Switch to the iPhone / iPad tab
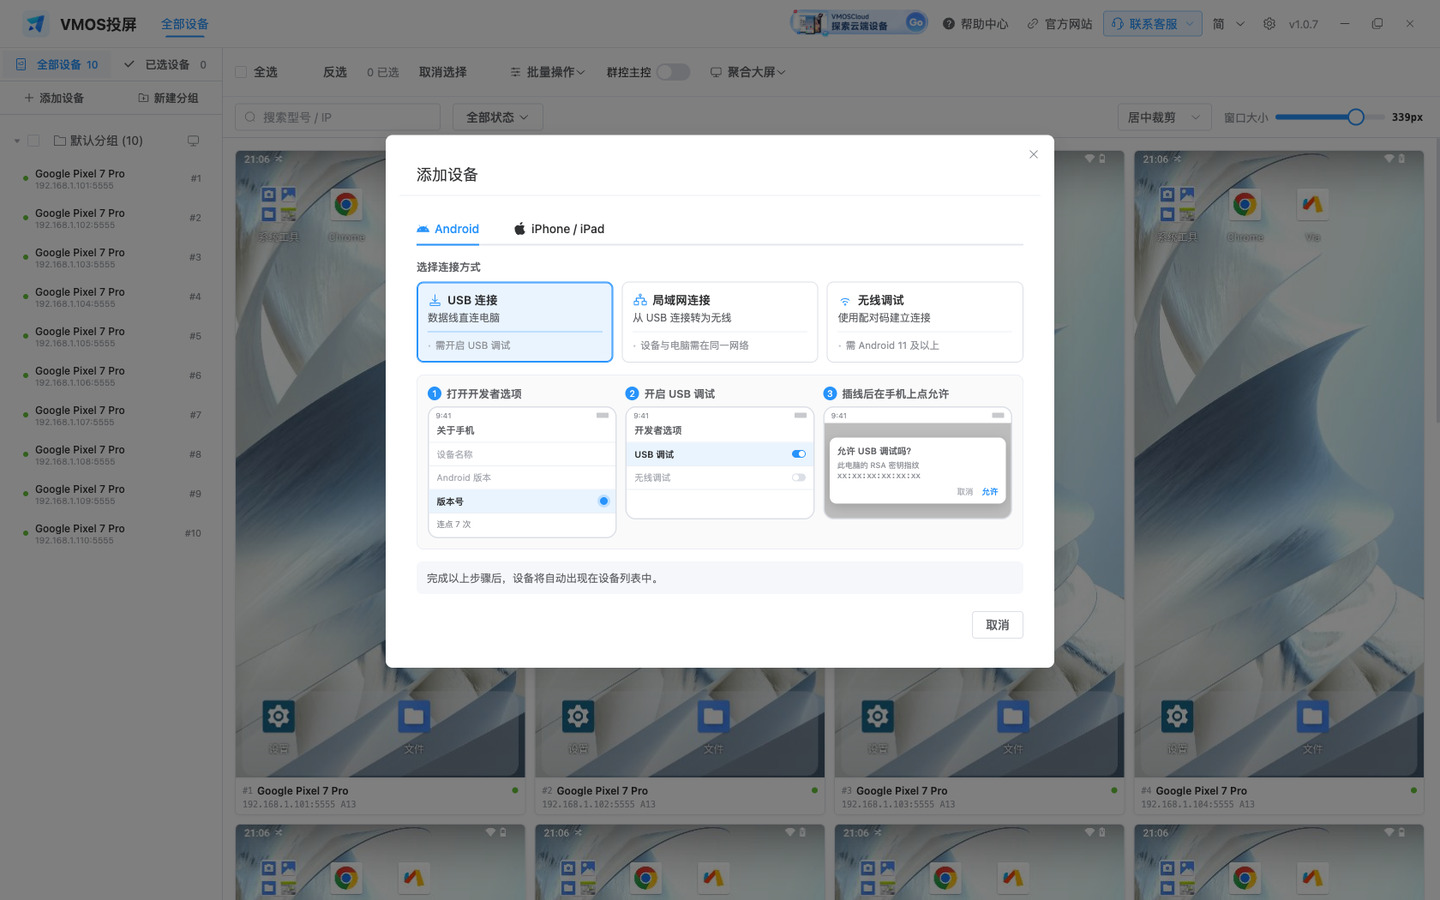 (x=559, y=229)
